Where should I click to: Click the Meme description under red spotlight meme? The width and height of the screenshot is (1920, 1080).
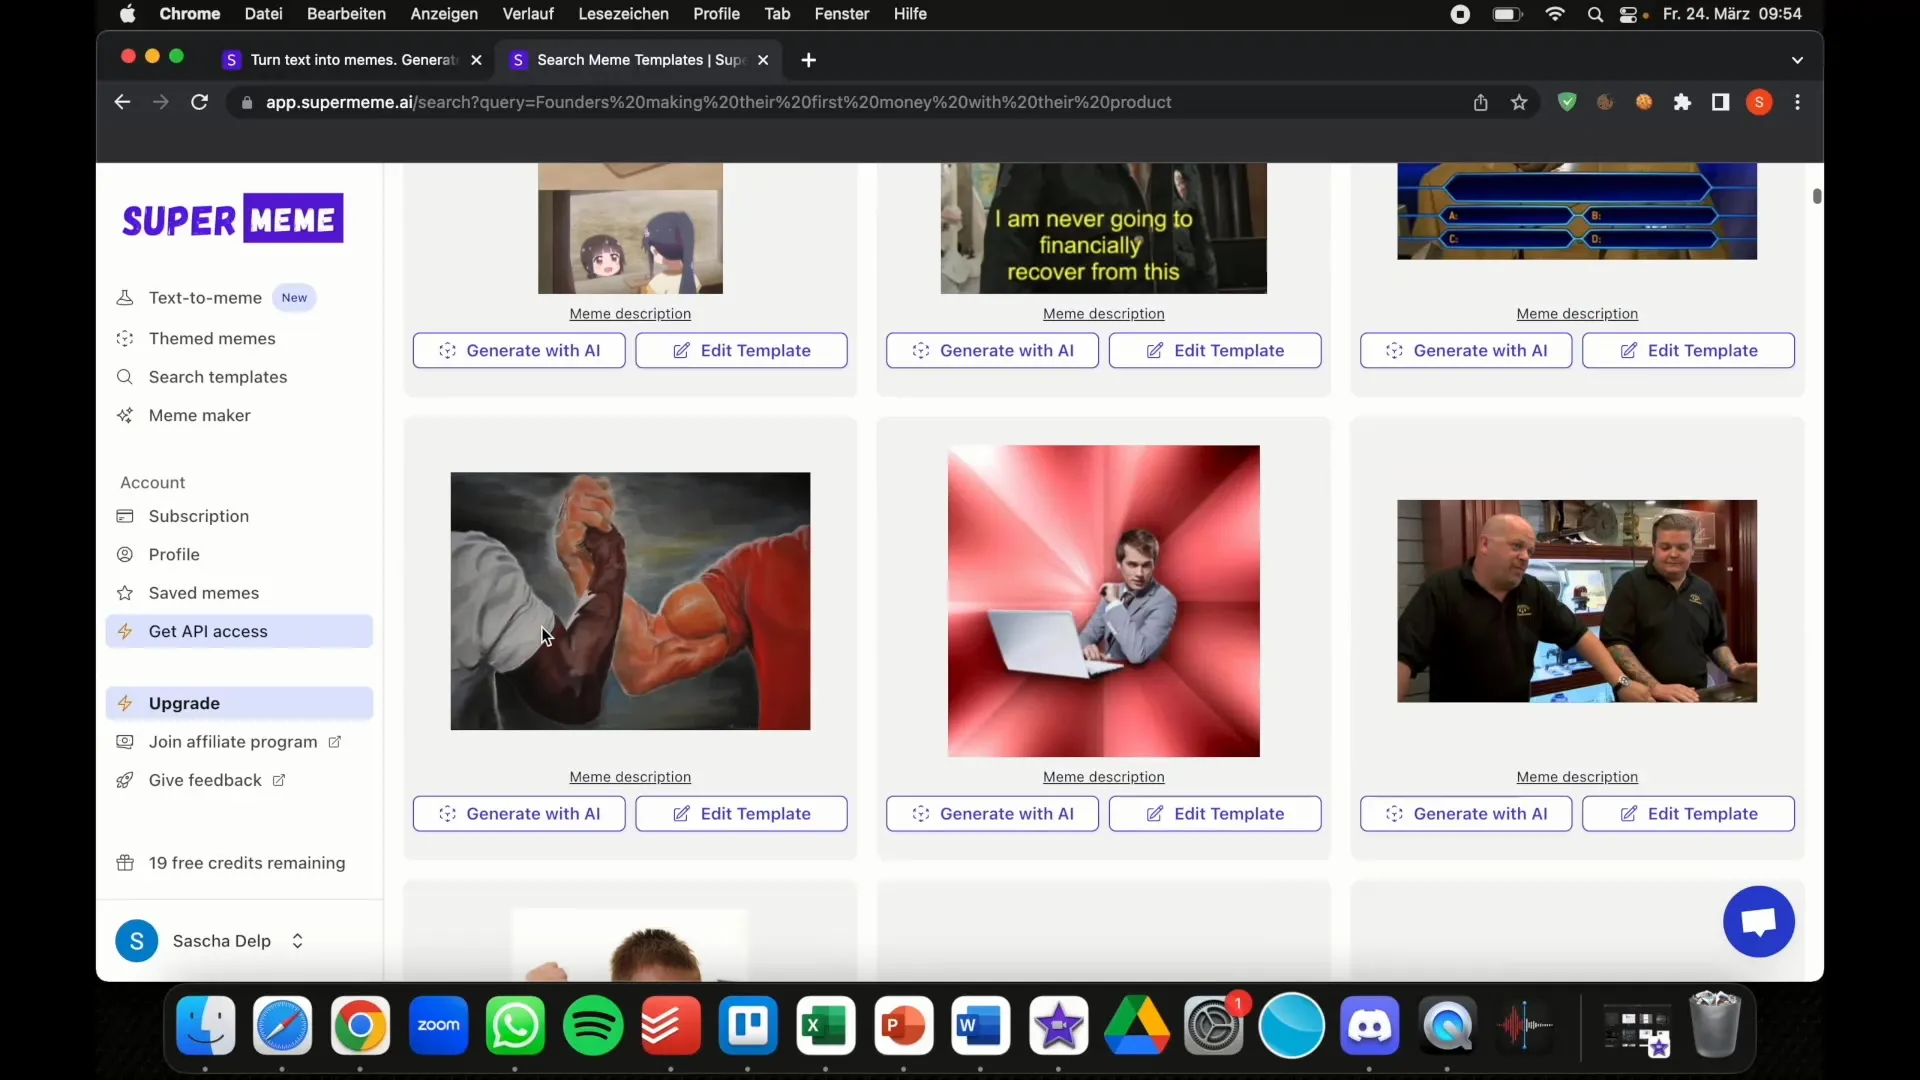(x=1104, y=777)
